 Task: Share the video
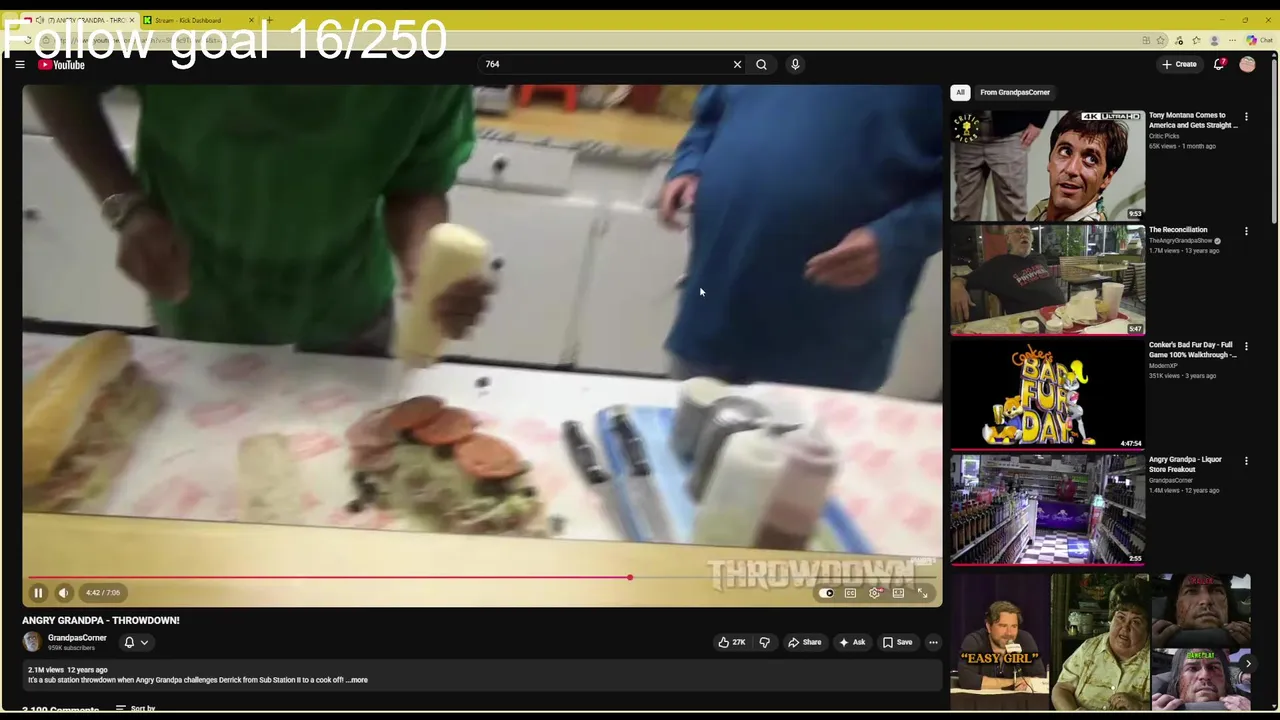[x=804, y=642]
